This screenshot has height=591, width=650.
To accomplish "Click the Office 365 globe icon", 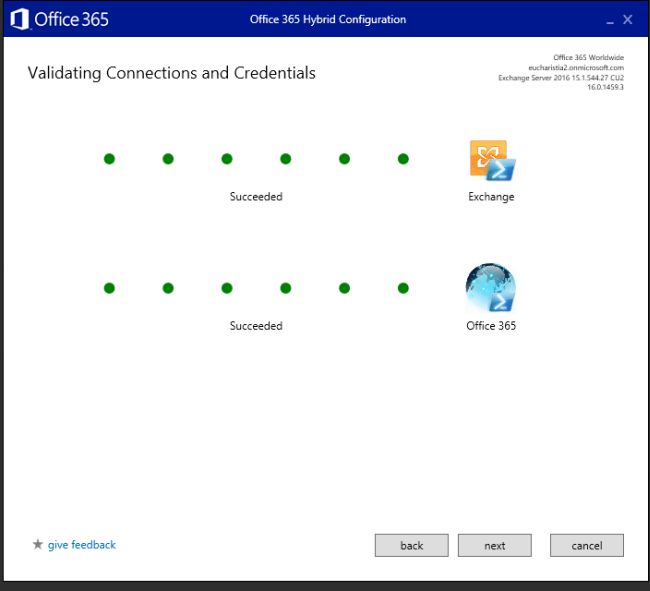I will click(x=491, y=288).
